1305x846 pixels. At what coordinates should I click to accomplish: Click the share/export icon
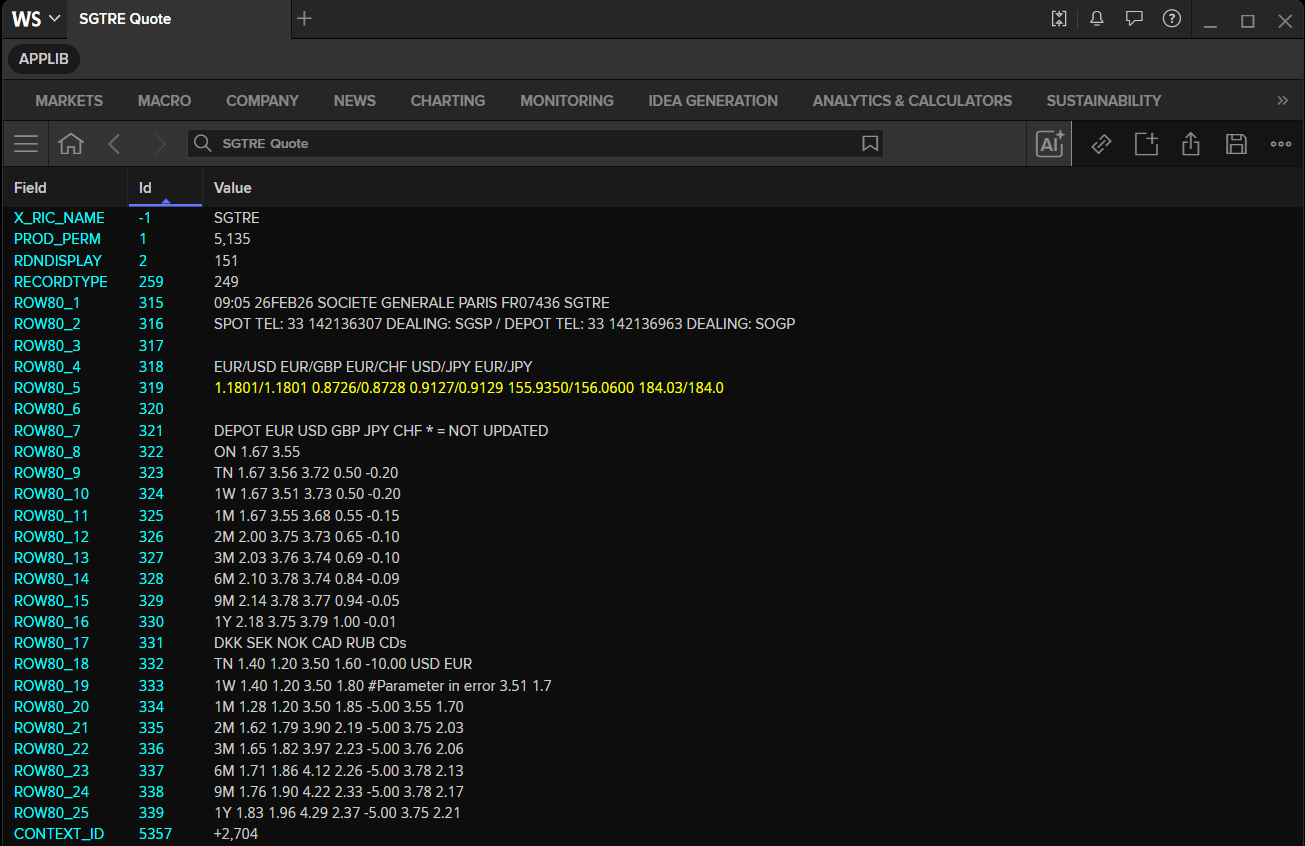[1190, 144]
